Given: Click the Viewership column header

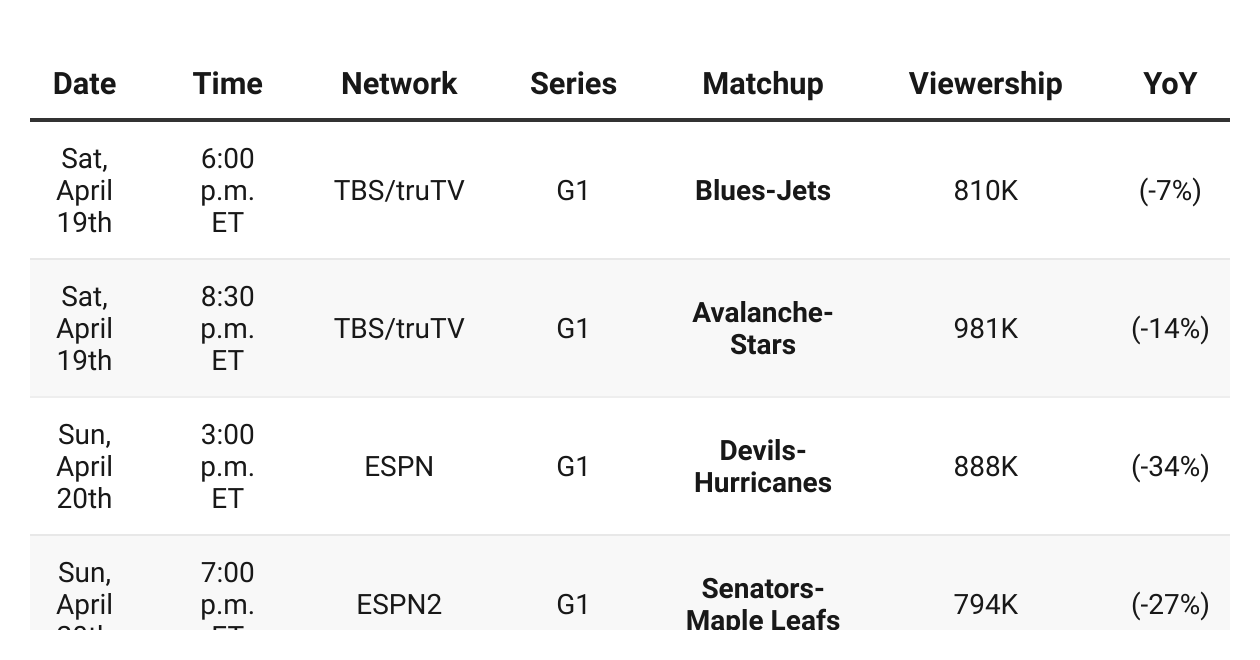Looking at the screenshot, I should (x=985, y=84).
